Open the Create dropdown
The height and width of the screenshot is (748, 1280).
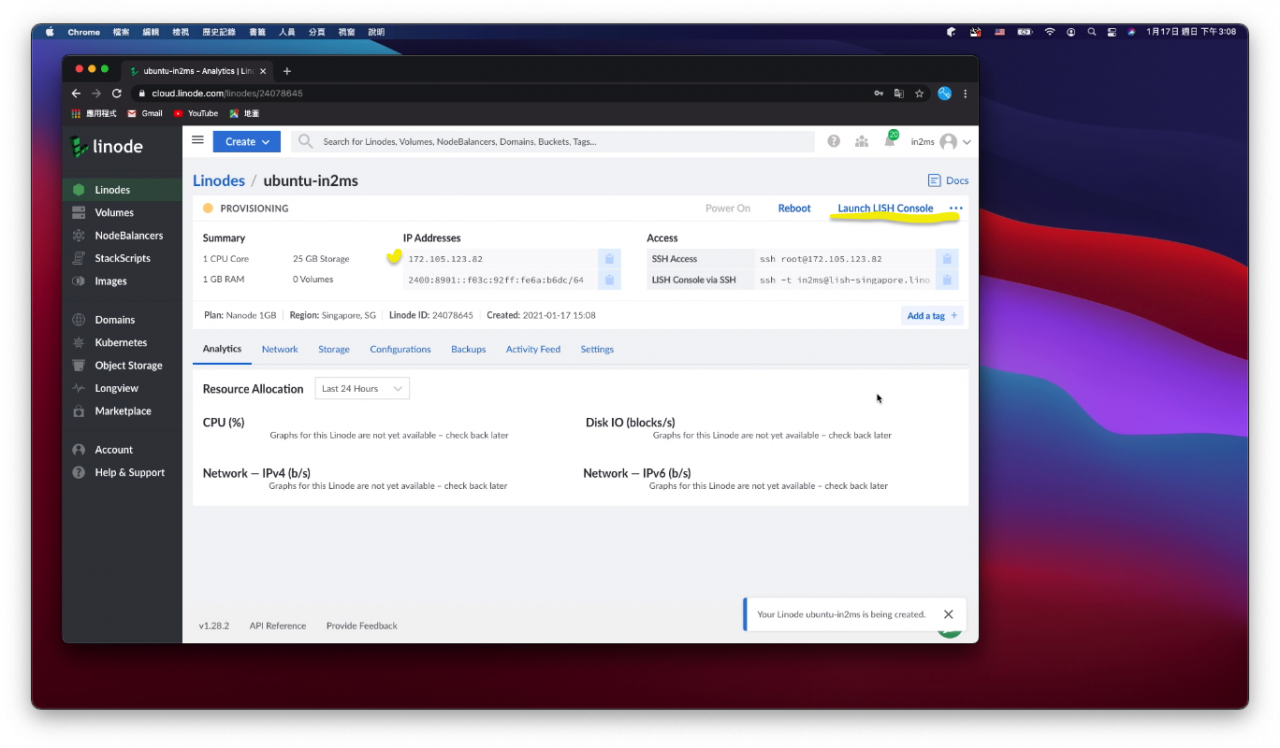coord(247,142)
